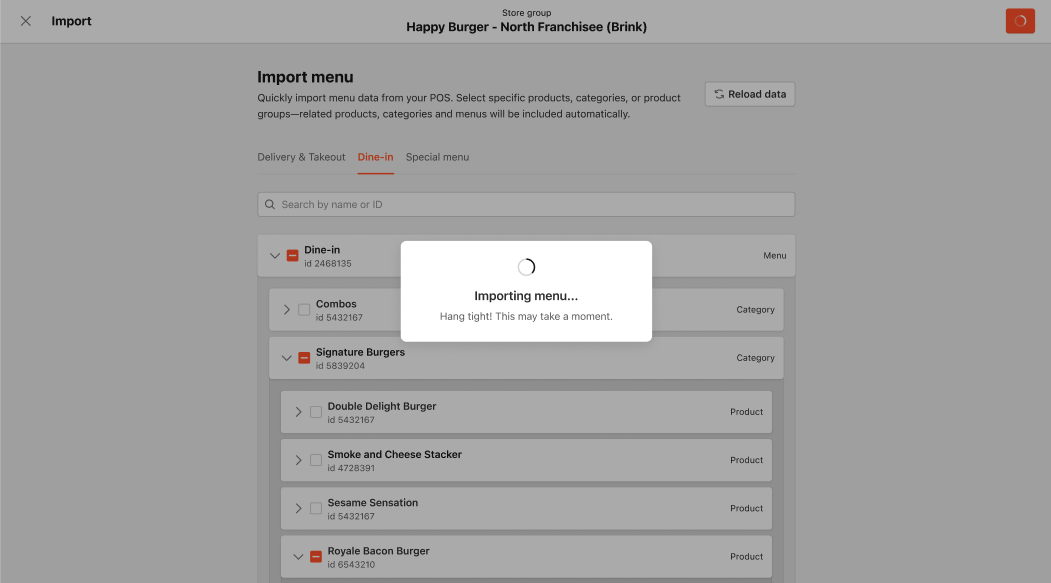
Task: Collapse the Royale Bacon Burger product
Action: (298, 557)
